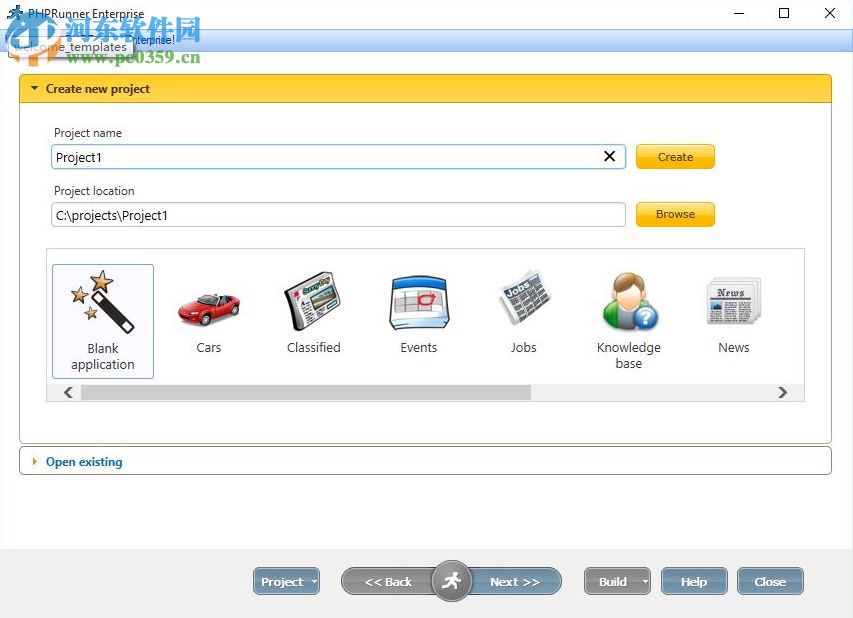Collapse the Create new project section
This screenshot has height=618, width=853.
point(37,88)
